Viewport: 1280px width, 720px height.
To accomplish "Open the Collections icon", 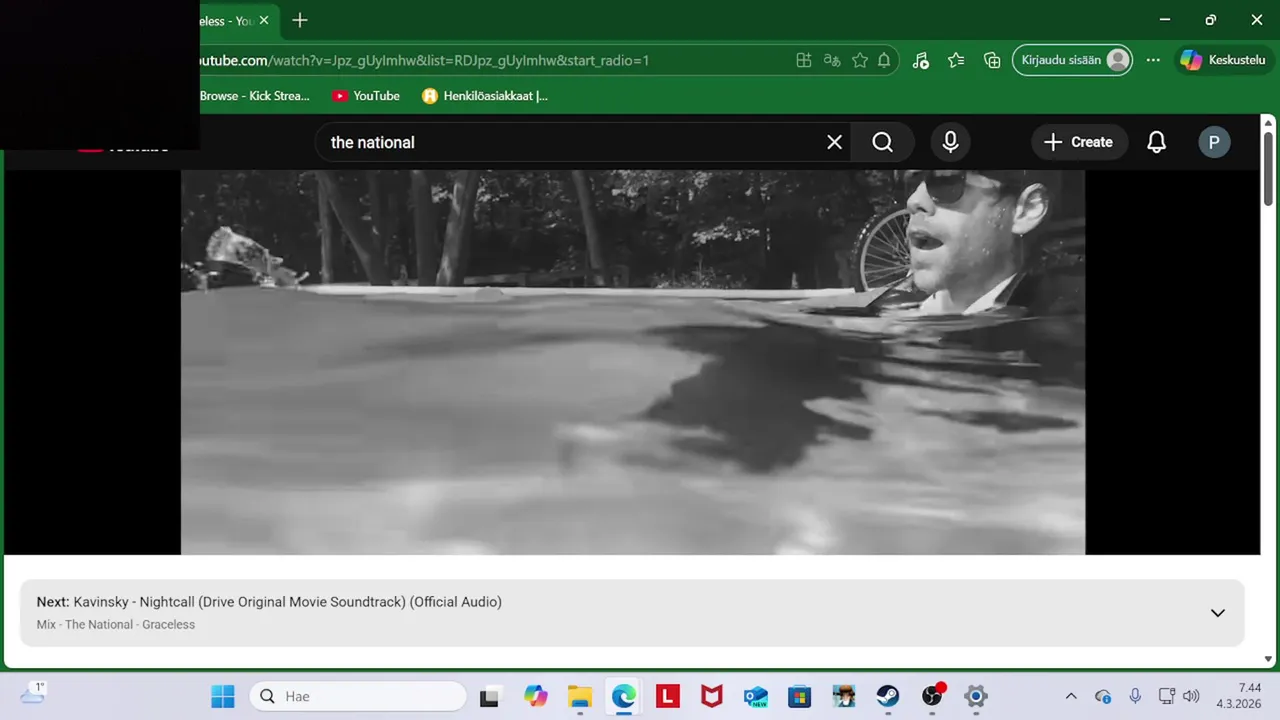I will [992, 60].
